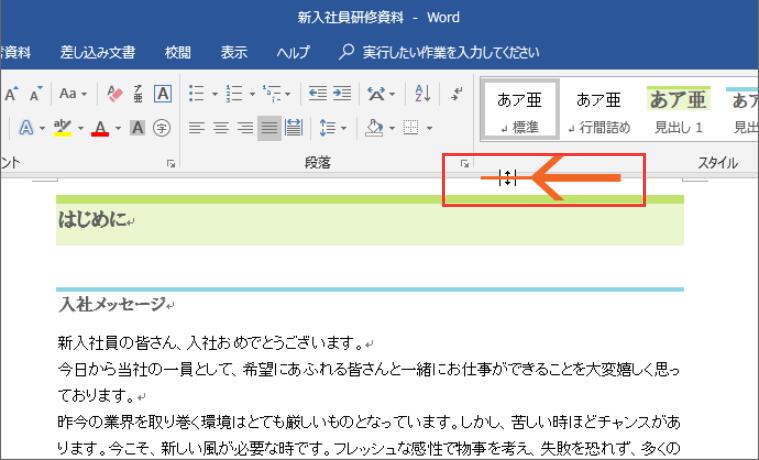Open the 表示 tab
The image size is (759, 460).
coord(234,52)
